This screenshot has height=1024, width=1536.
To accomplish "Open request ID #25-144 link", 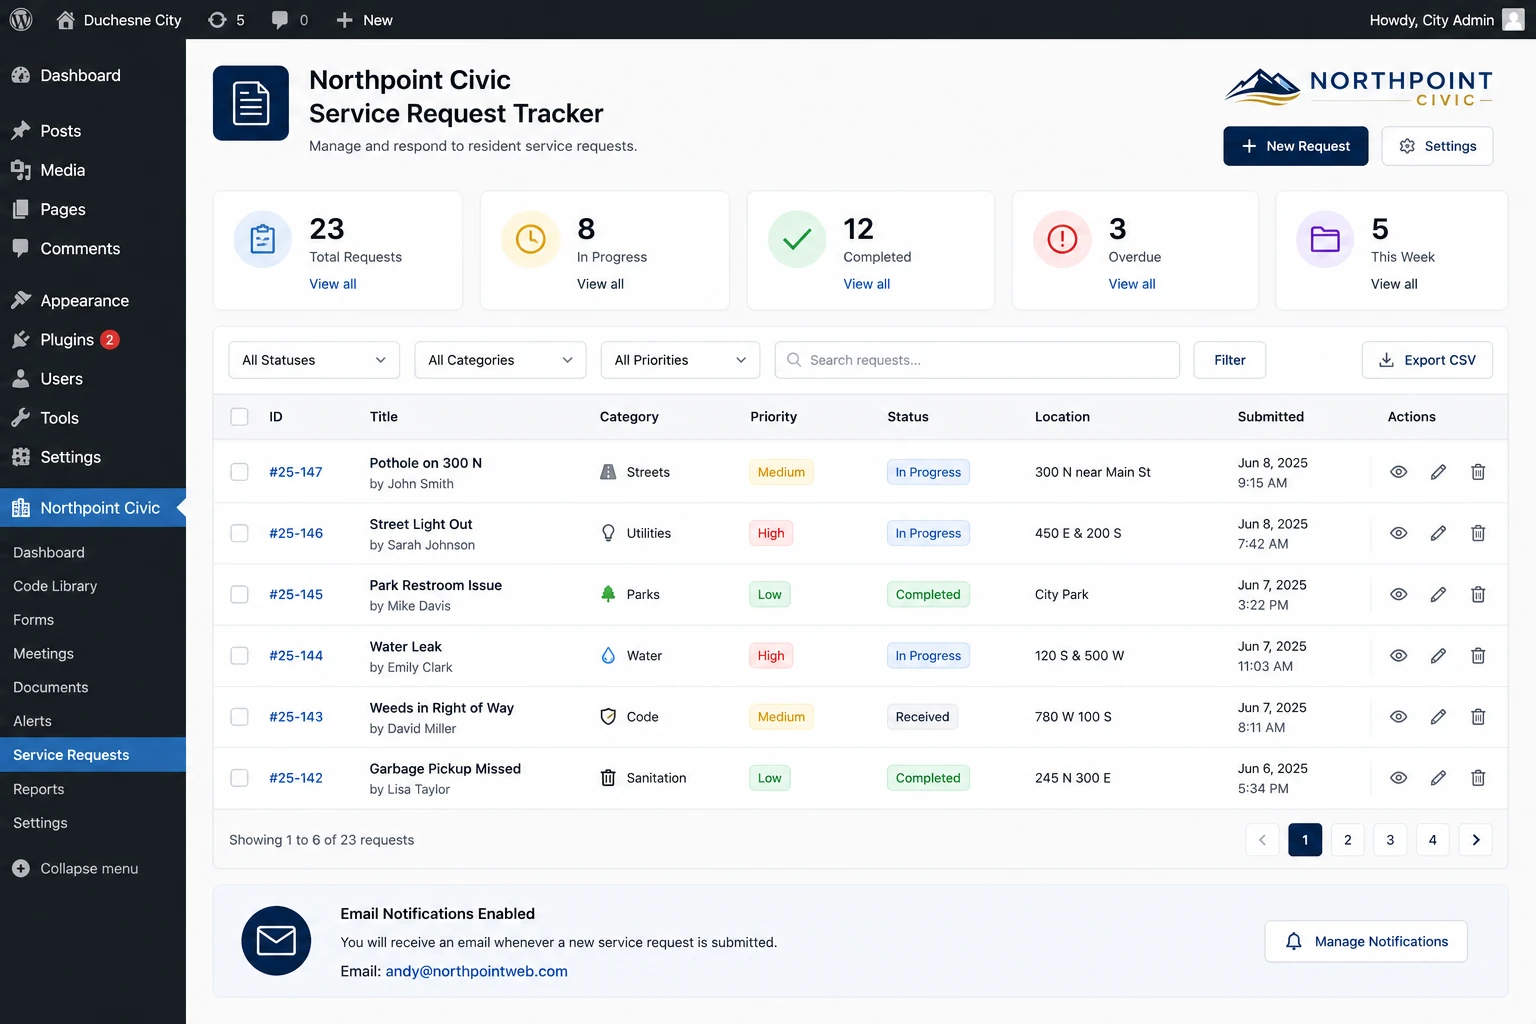I will click(x=296, y=656).
